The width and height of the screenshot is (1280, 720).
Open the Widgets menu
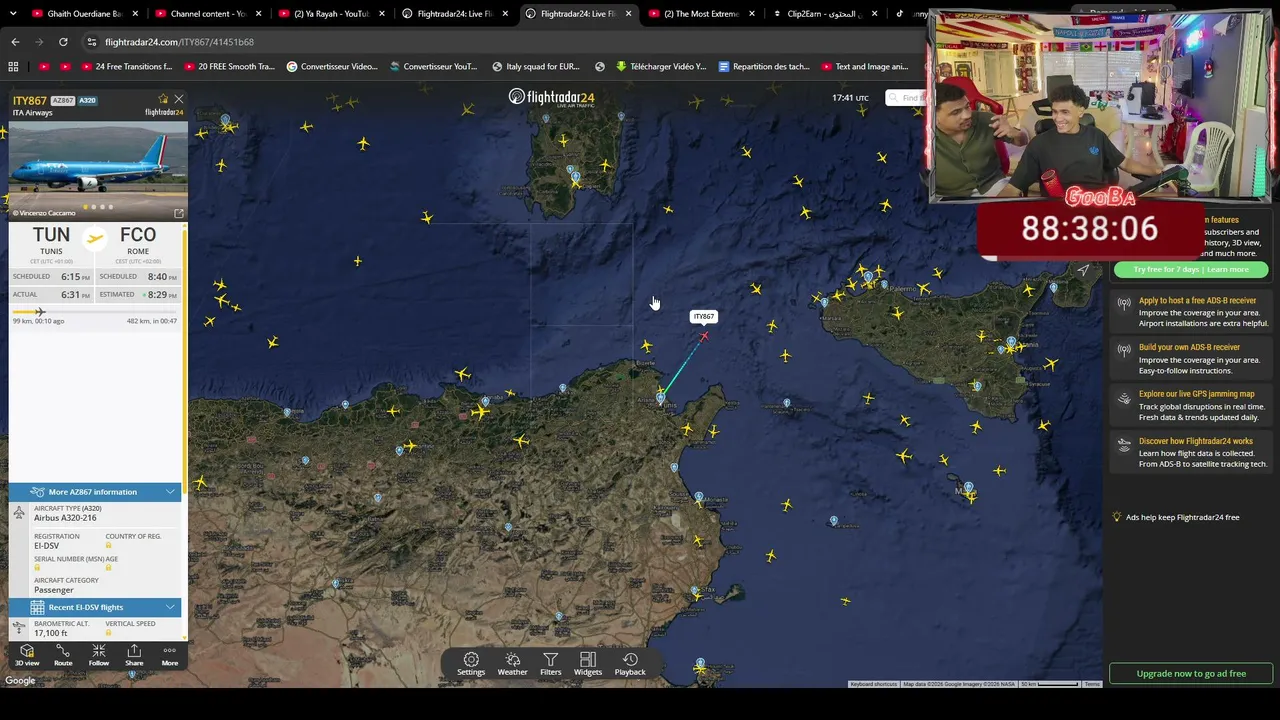[x=588, y=664]
